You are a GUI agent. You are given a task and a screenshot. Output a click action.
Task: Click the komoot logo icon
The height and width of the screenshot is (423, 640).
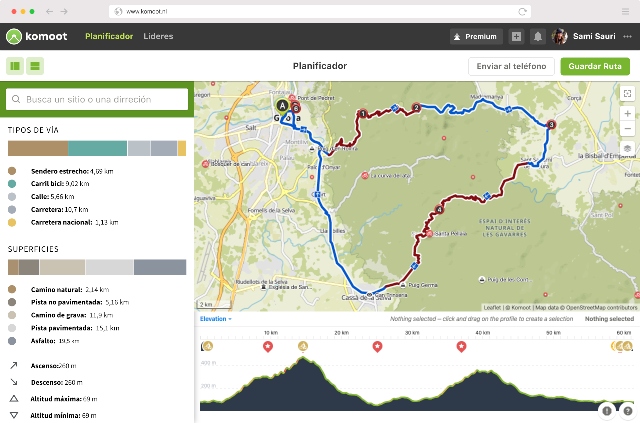coord(14,37)
